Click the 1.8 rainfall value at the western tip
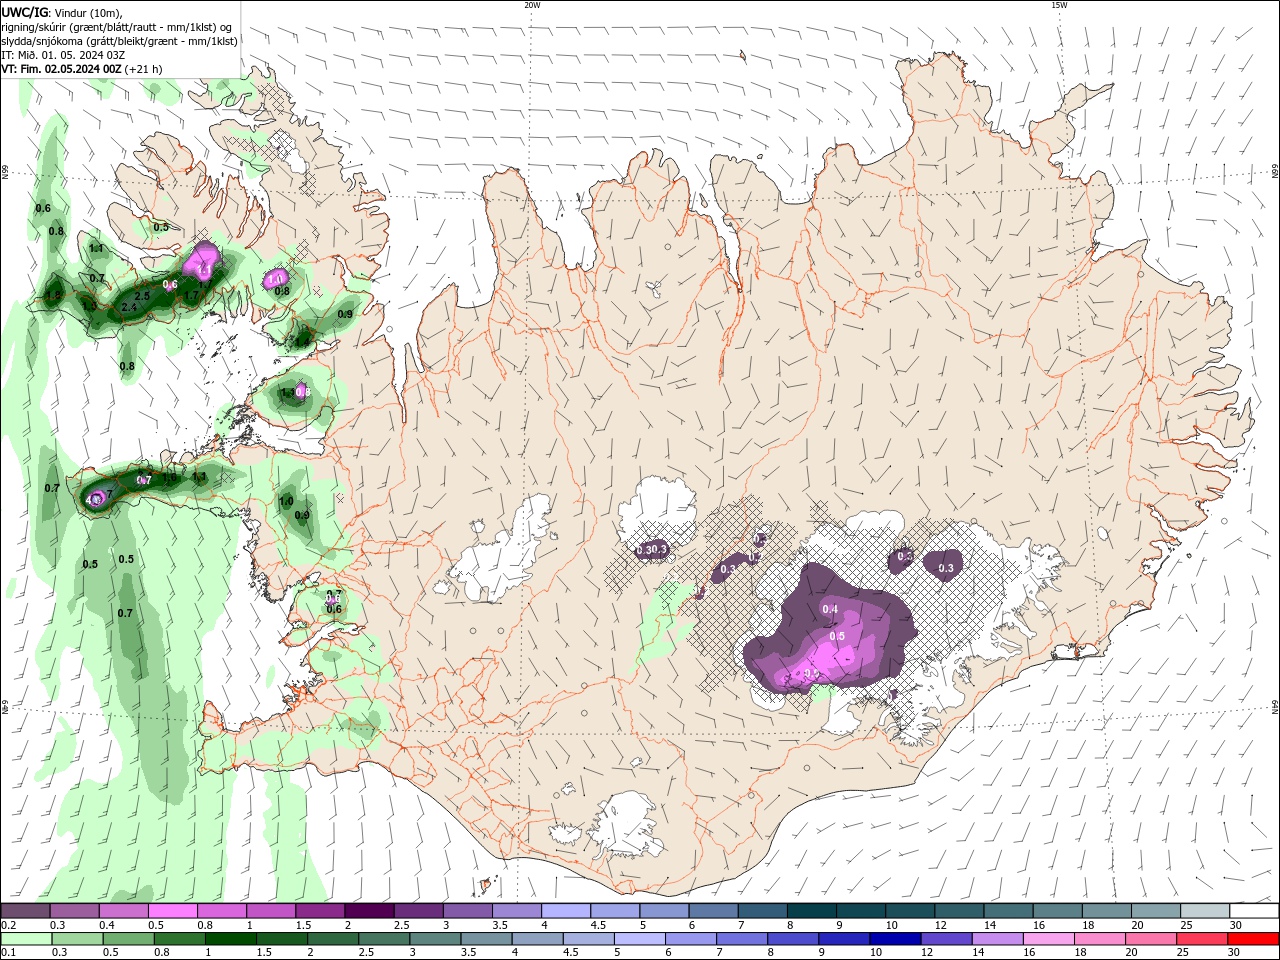Viewport: 1280px width, 960px height. (x=53, y=296)
